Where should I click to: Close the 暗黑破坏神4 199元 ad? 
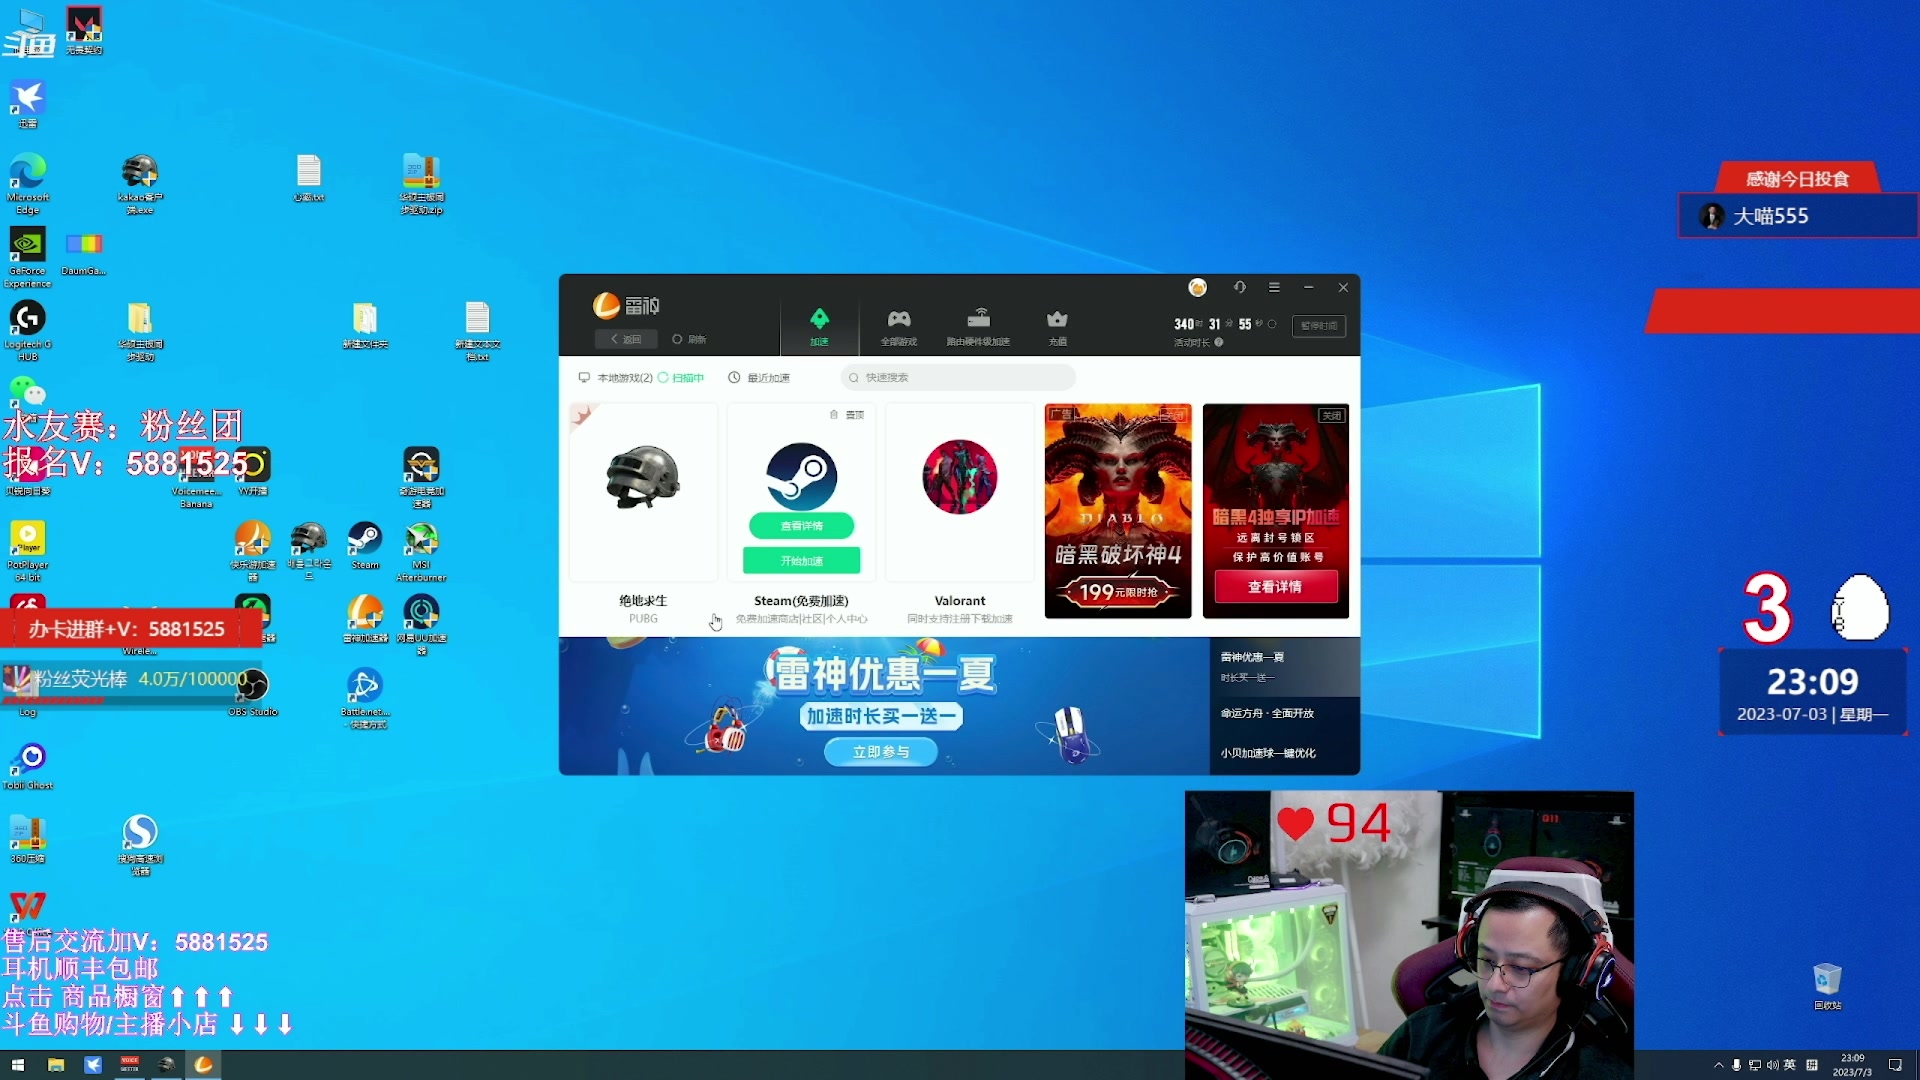click(1173, 415)
